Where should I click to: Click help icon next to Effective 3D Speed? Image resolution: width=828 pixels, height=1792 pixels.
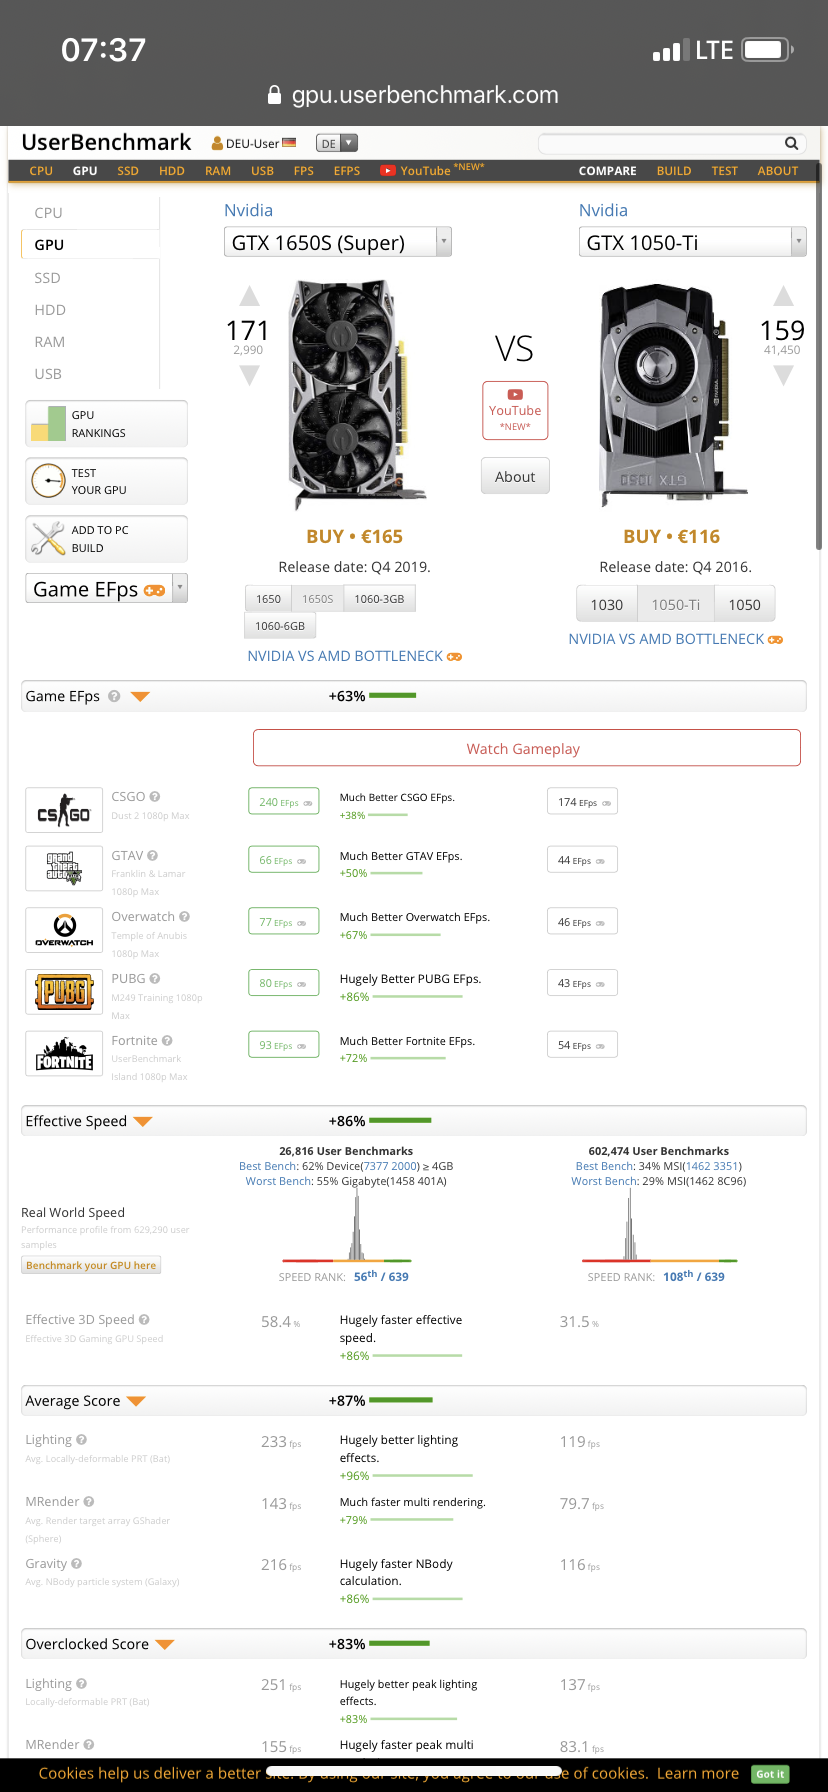[144, 1320]
